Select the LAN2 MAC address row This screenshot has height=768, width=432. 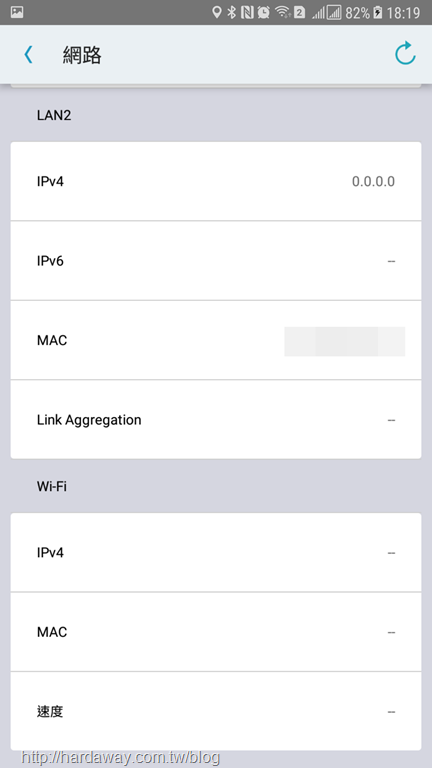(x=216, y=340)
